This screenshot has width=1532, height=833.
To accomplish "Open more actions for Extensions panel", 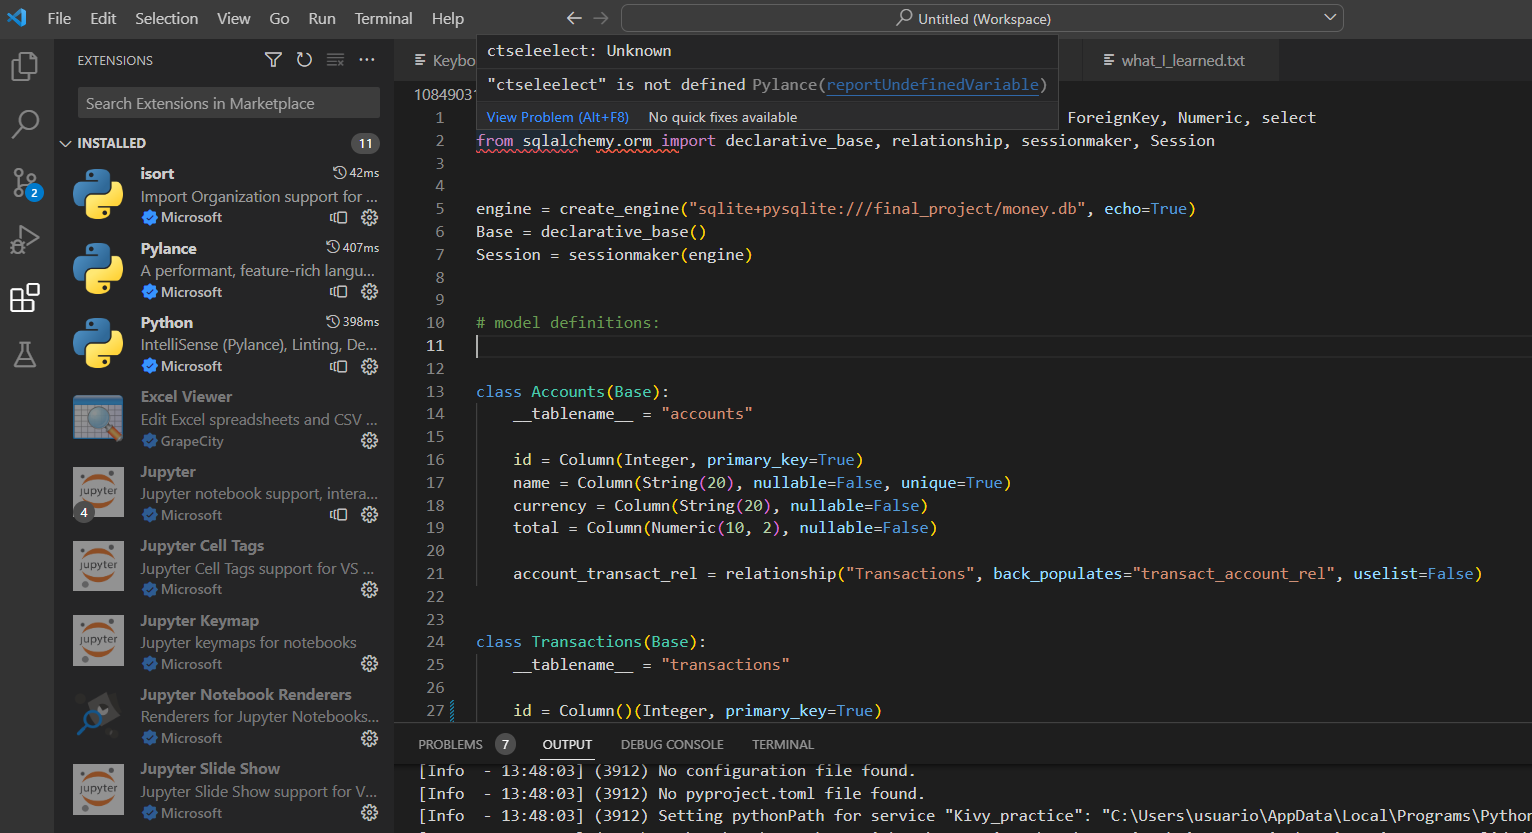I will (366, 60).
